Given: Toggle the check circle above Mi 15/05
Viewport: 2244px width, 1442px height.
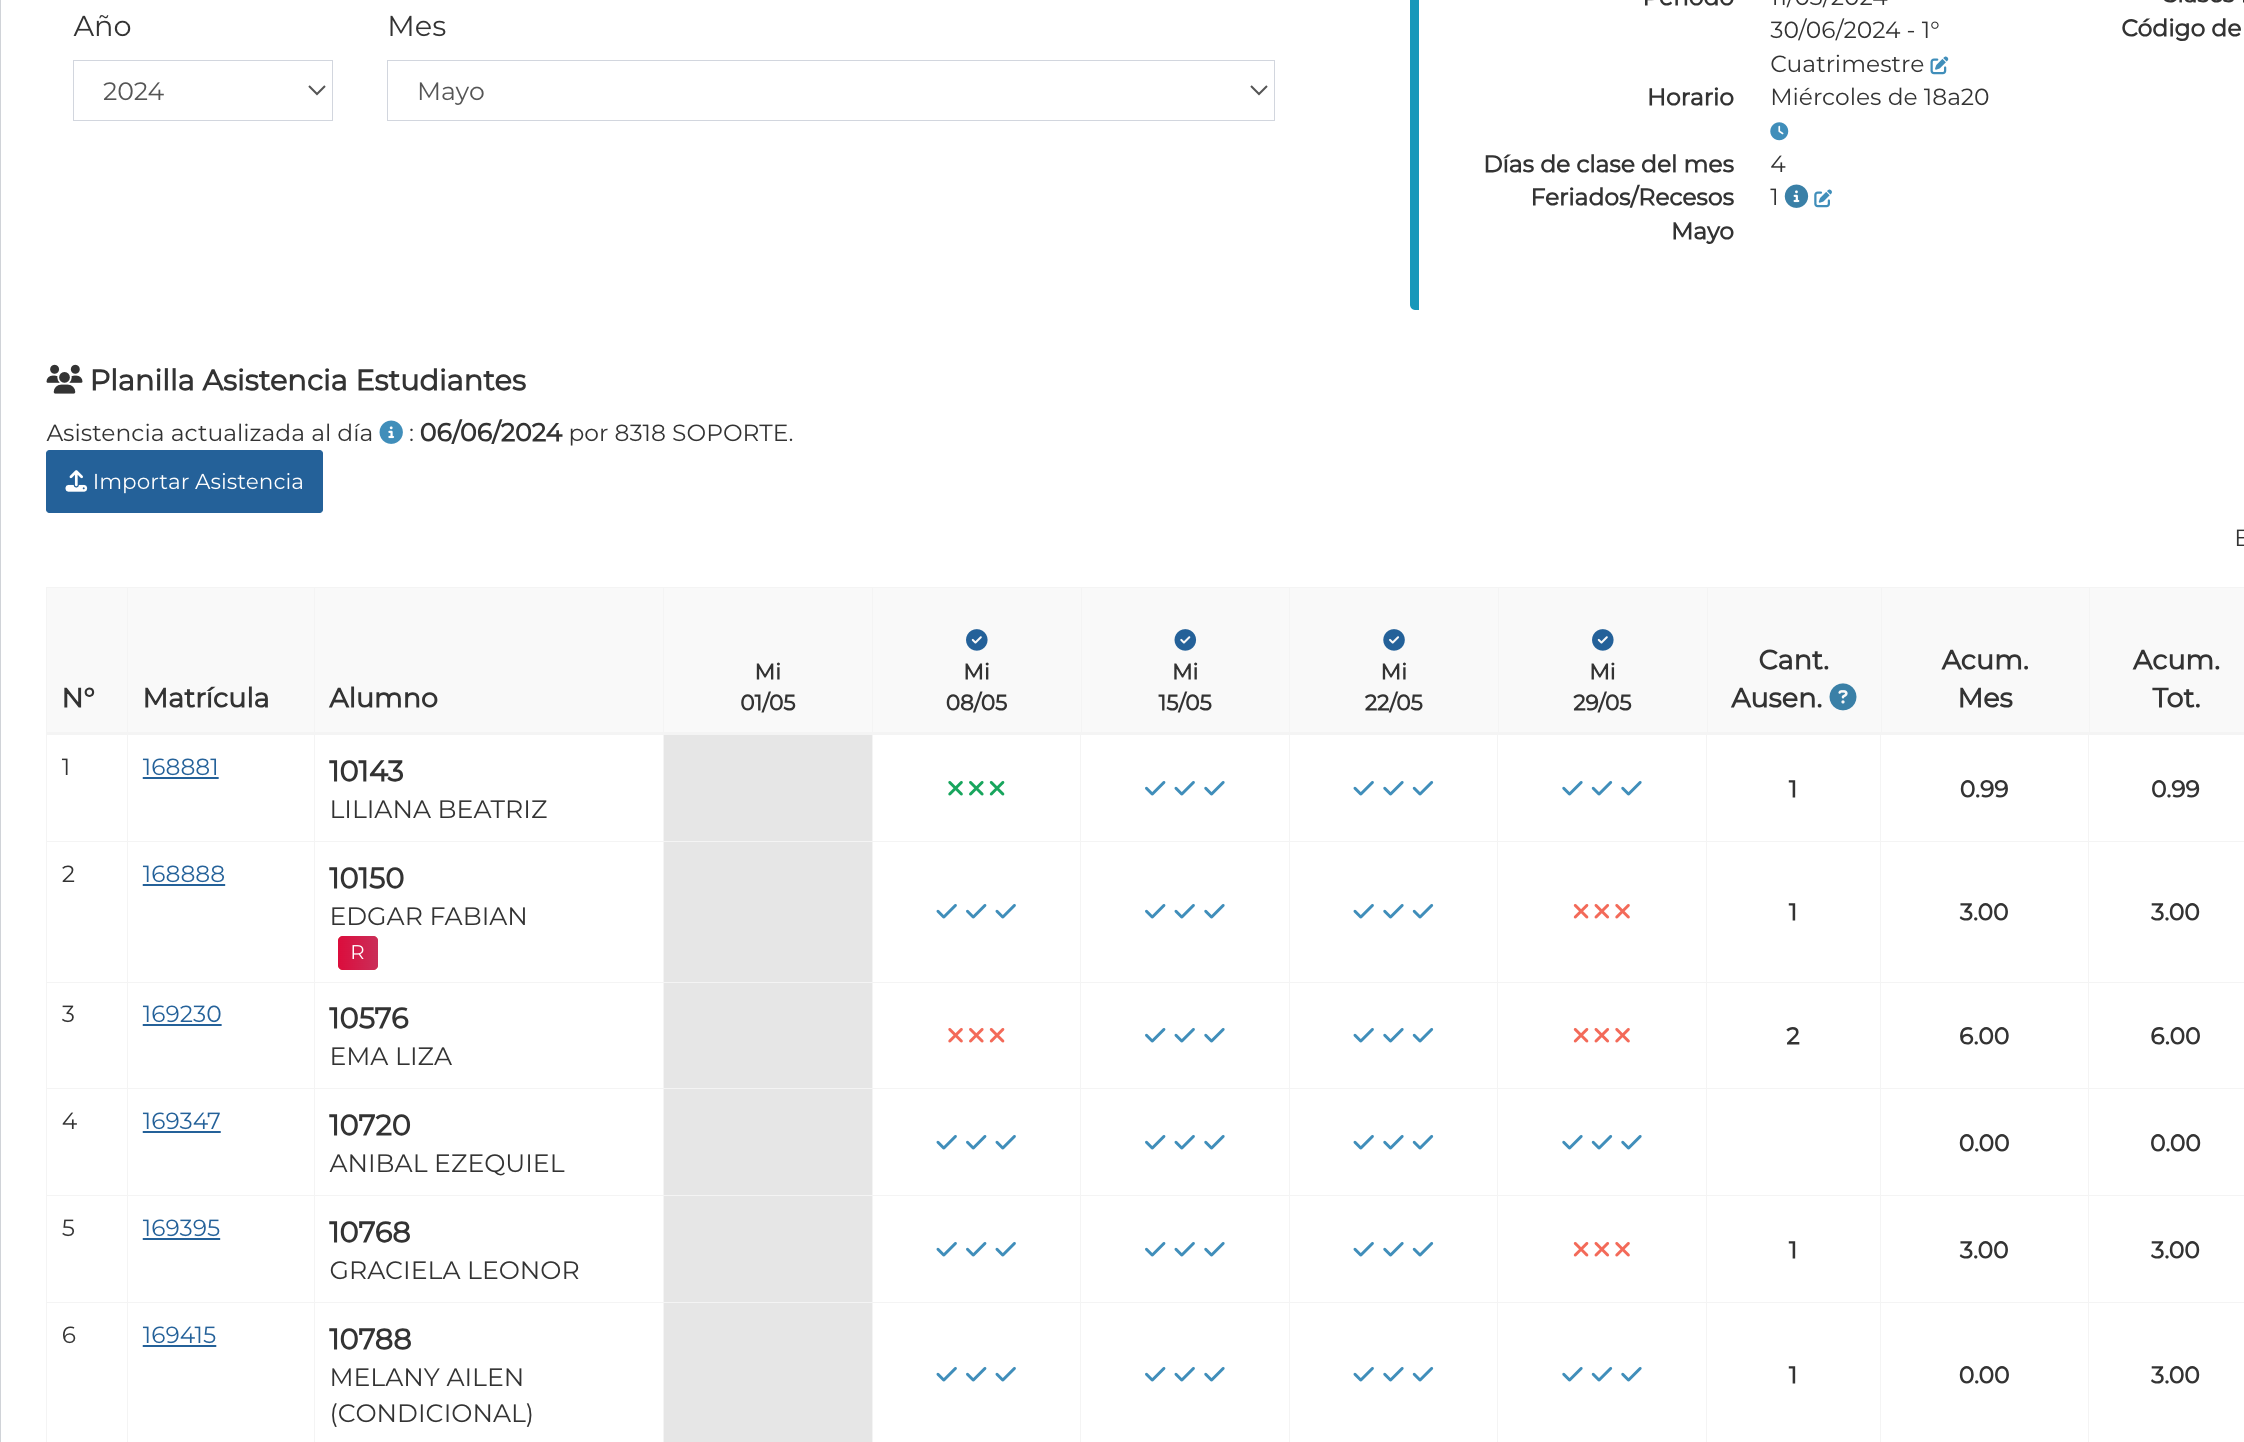Looking at the screenshot, I should pos(1185,640).
